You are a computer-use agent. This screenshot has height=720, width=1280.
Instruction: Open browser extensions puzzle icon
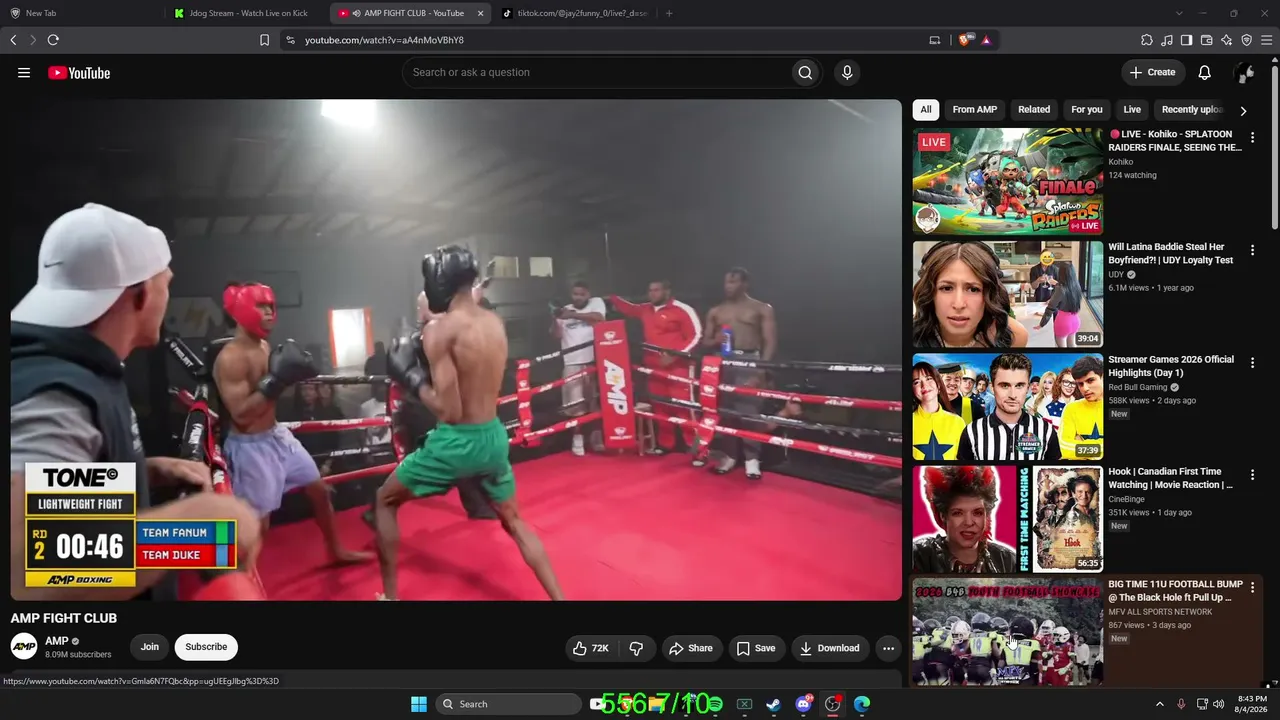pyautogui.click(x=1147, y=40)
